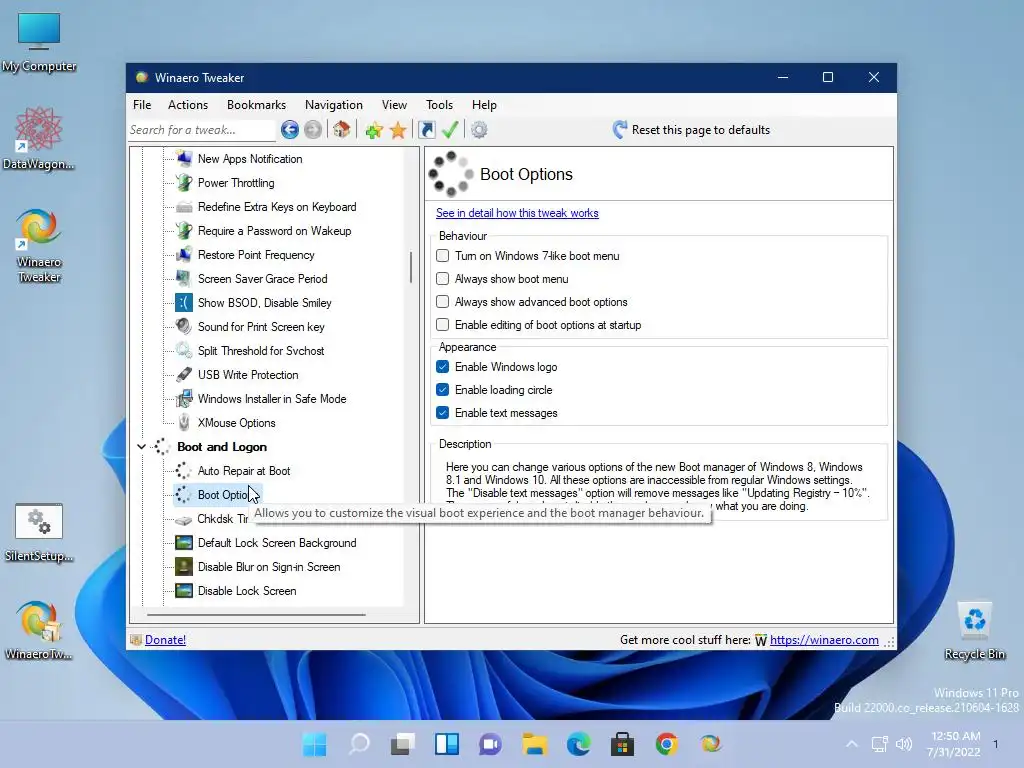1024x768 pixels.
Task: Uncheck Enable text messages
Action: (x=443, y=413)
